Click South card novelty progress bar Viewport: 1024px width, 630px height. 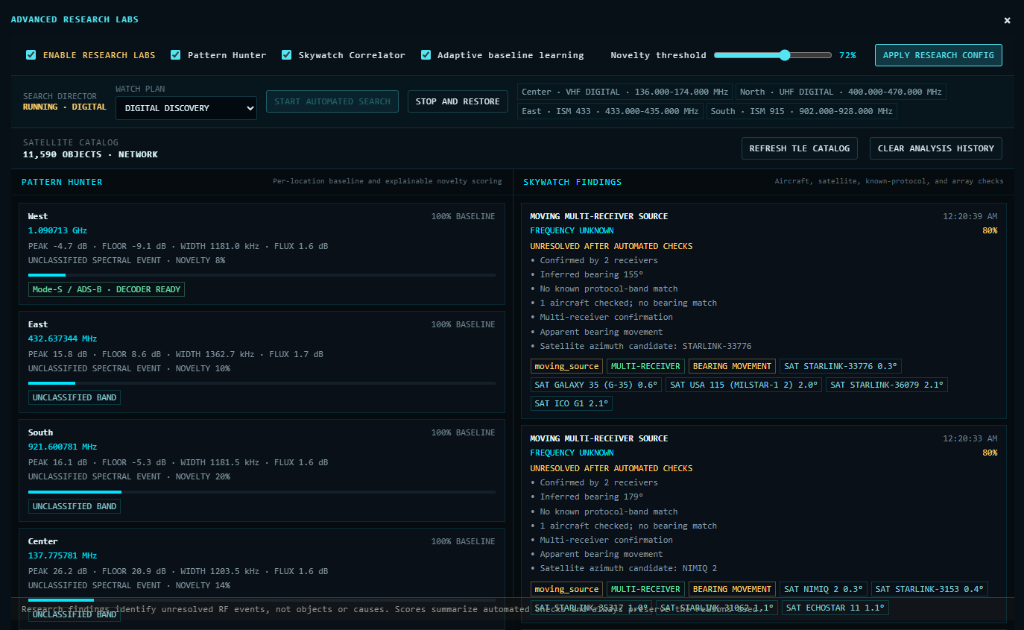click(261, 492)
